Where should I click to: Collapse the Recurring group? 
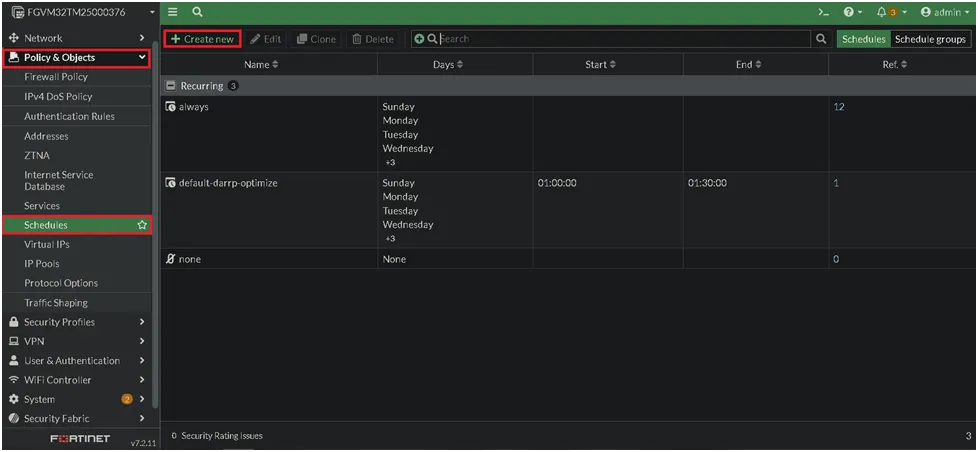(170, 86)
